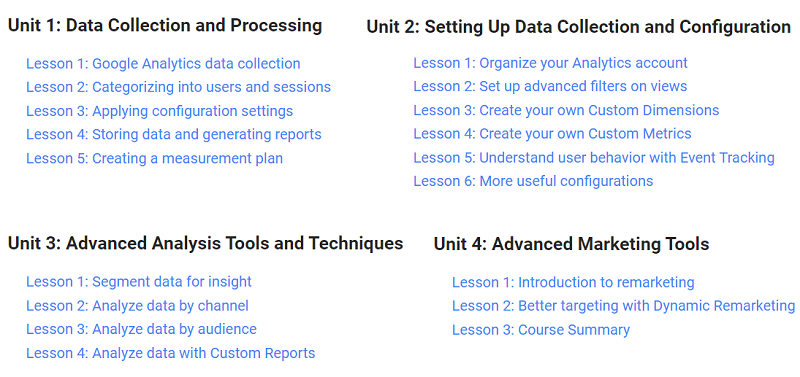Click Unit 1: Data Collection and Processing heading
This screenshot has height=377, width=800.
pyautogui.click(x=165, y=26)
